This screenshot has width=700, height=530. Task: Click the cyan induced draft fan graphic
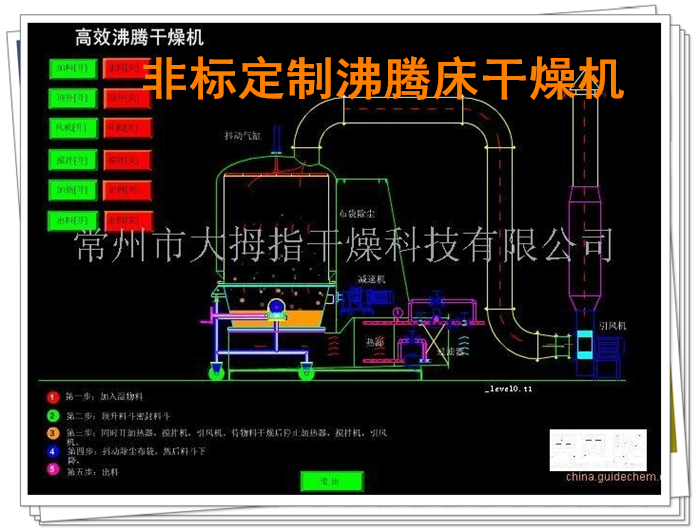(x=584, y=345)
